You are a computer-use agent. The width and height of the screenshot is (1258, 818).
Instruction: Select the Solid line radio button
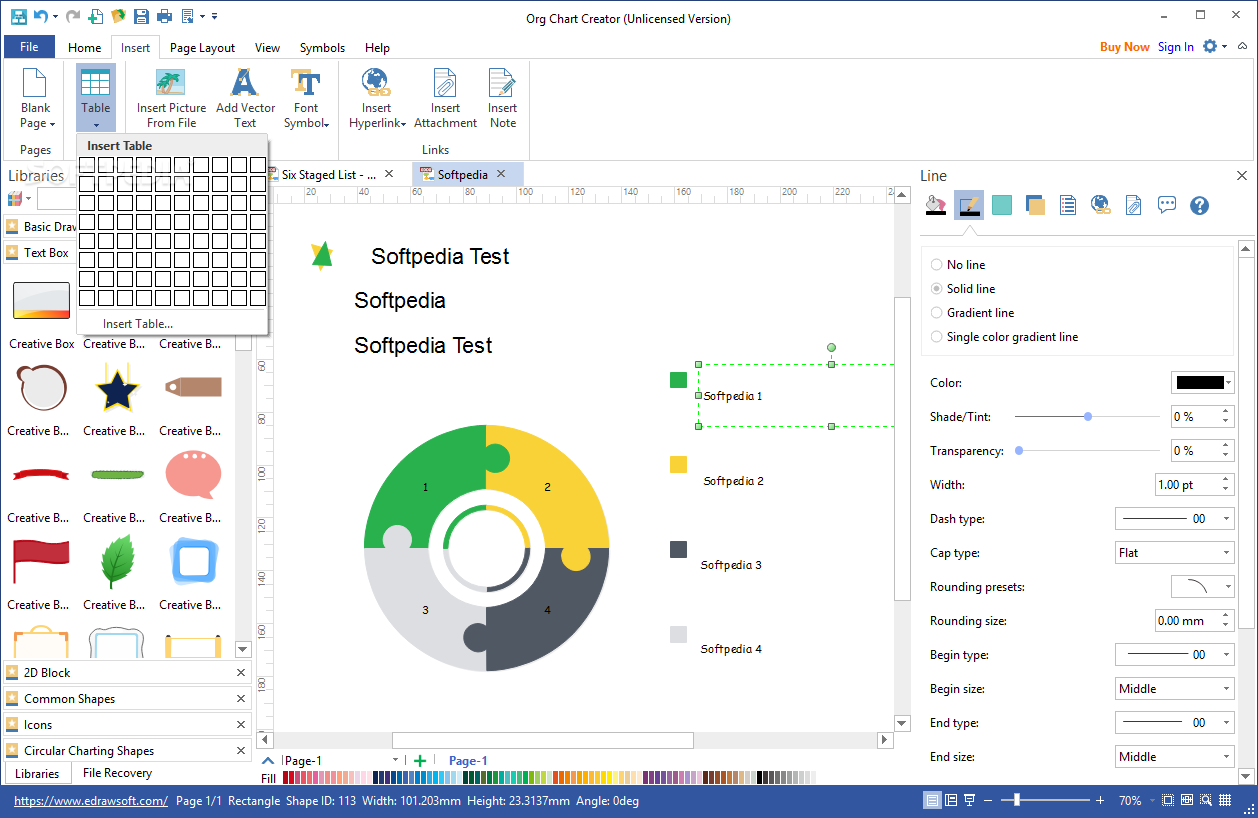tap(936, 289)
